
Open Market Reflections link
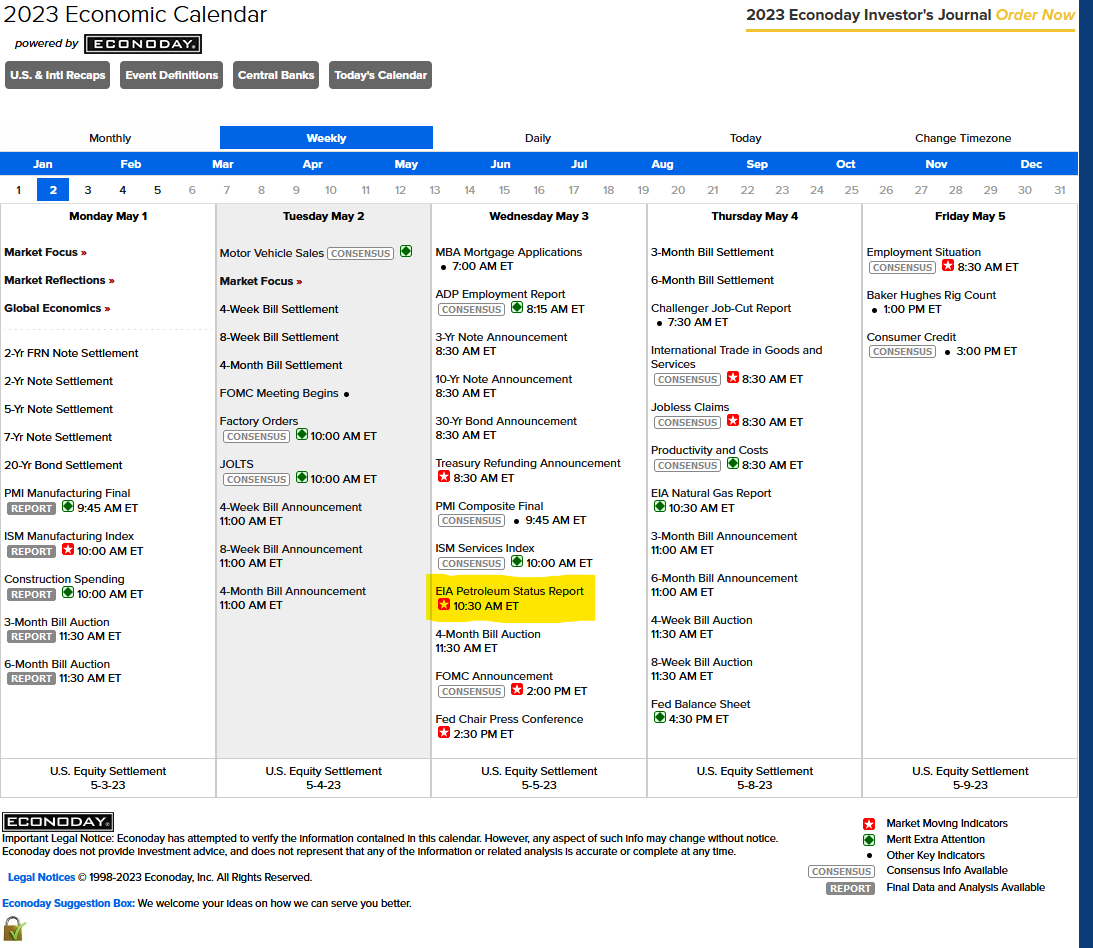tap(59, 280)
